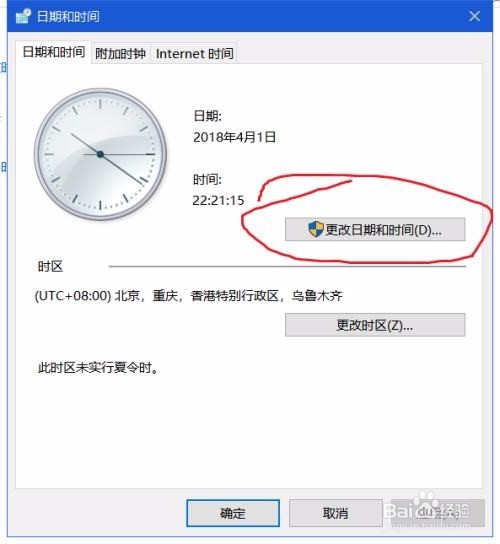Click the 日期: label
This screenshot has width=500, height=544.
207,116
